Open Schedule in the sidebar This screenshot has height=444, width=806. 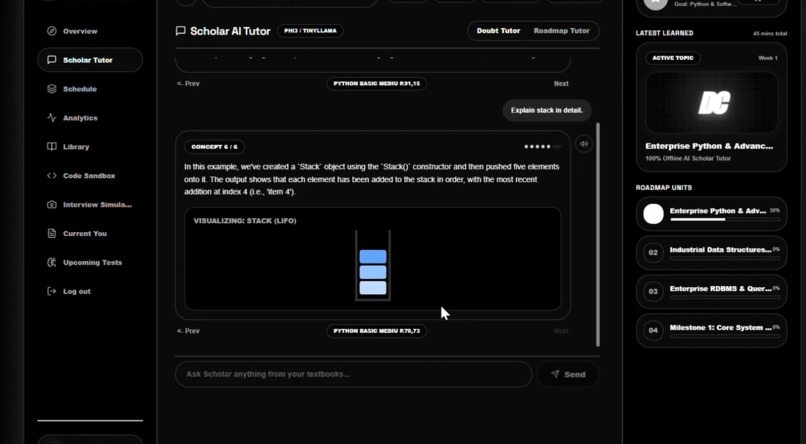pos(90,89)
